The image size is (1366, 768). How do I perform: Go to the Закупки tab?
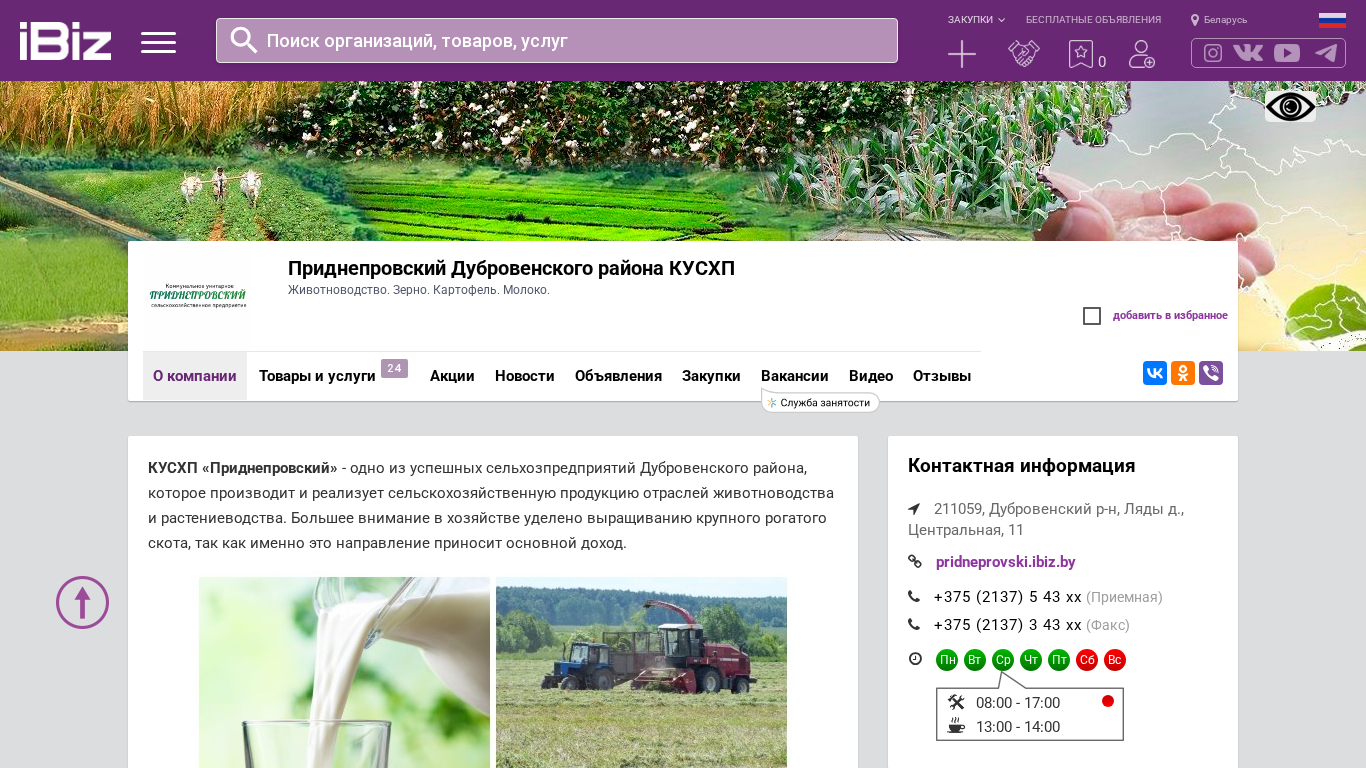tap(711, 376)
